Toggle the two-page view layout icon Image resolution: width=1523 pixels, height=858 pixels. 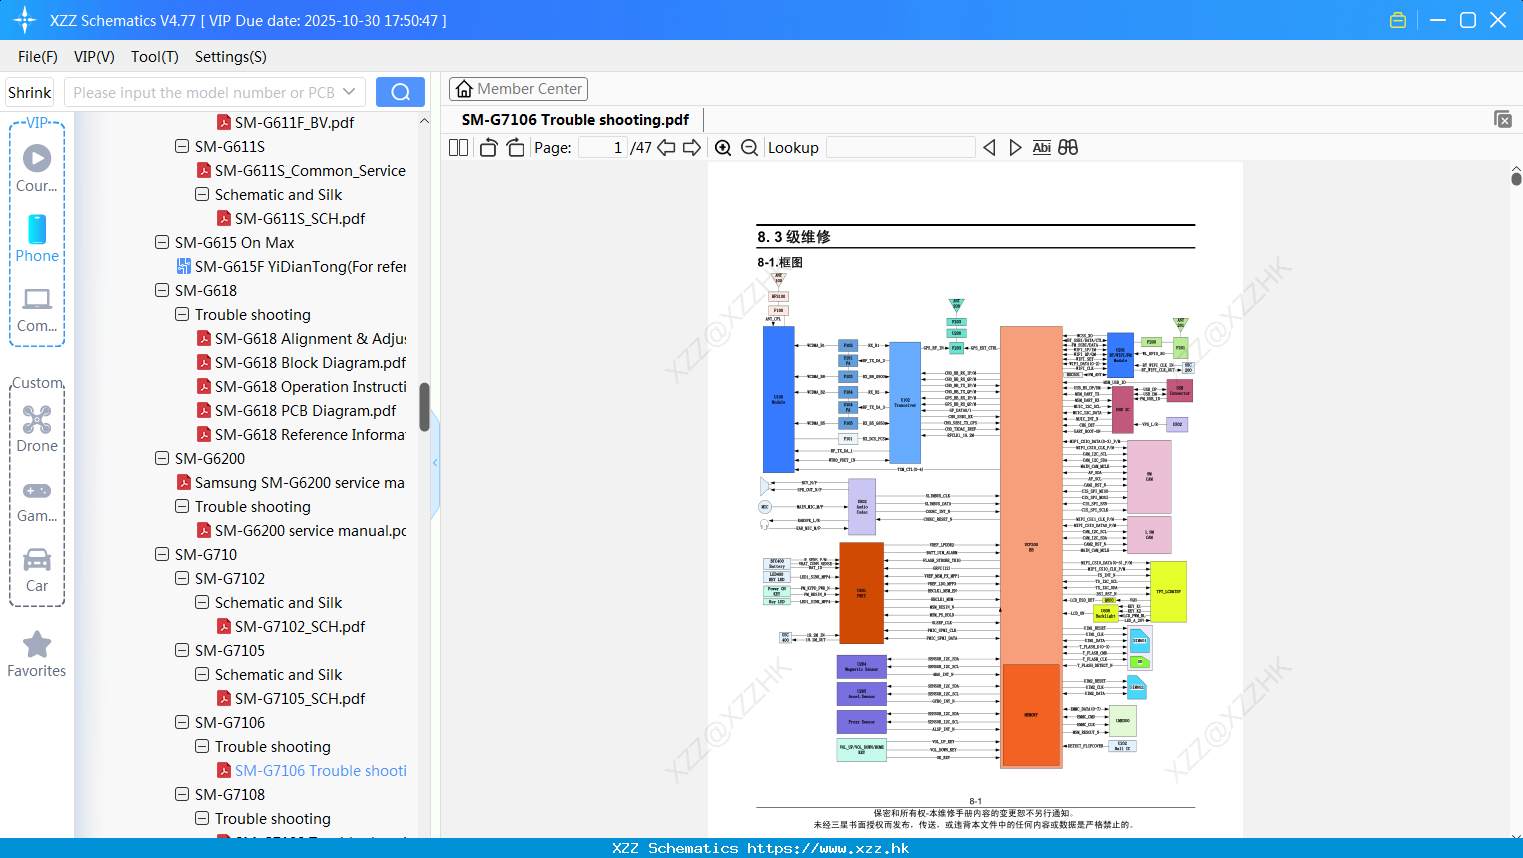click(459, 148)
